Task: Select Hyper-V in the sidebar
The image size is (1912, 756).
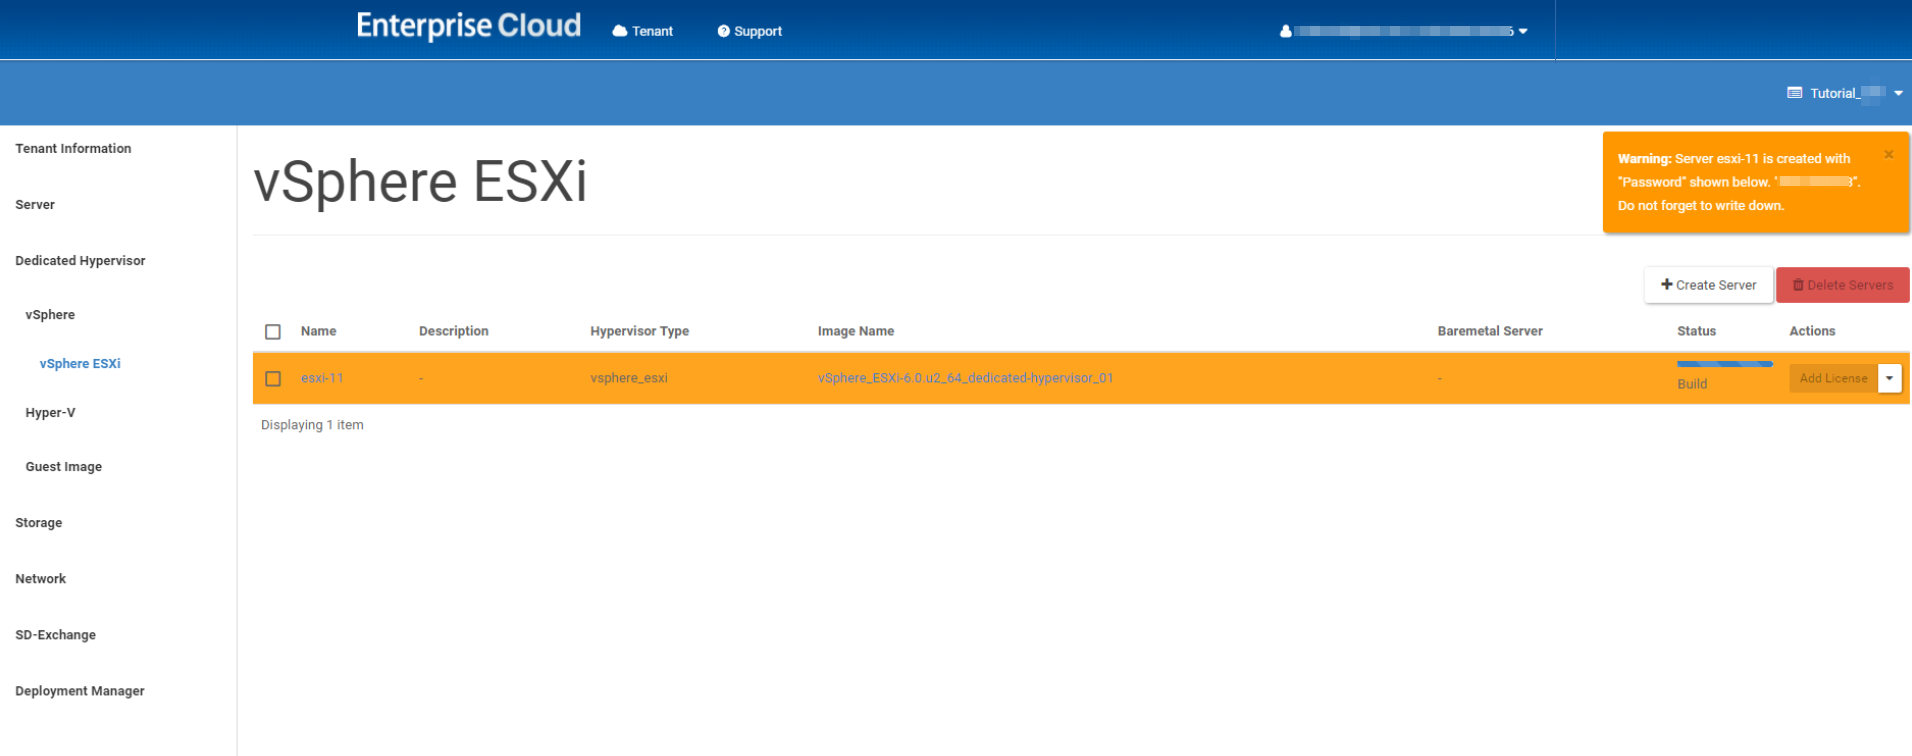Action: coord(50,412)
